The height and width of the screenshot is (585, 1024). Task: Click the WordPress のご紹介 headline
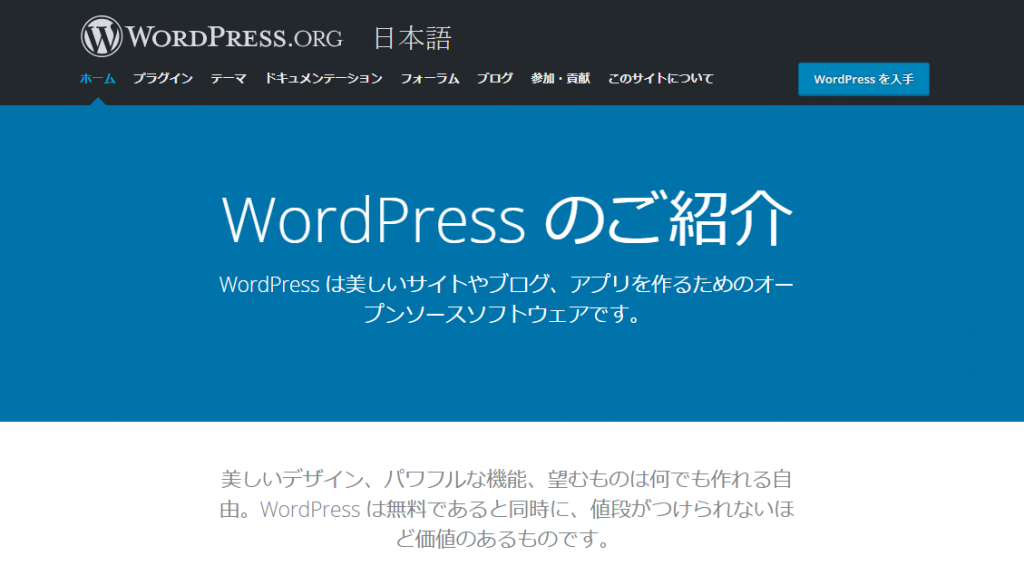coord(506,218)
